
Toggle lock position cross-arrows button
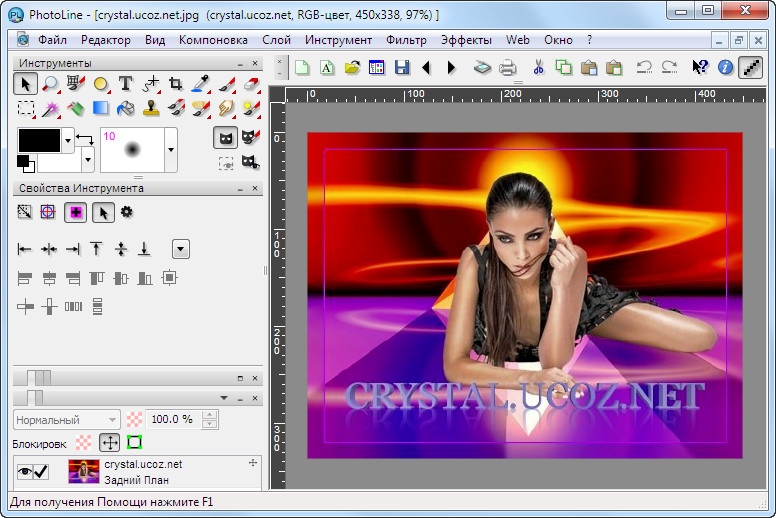point(109,442)
